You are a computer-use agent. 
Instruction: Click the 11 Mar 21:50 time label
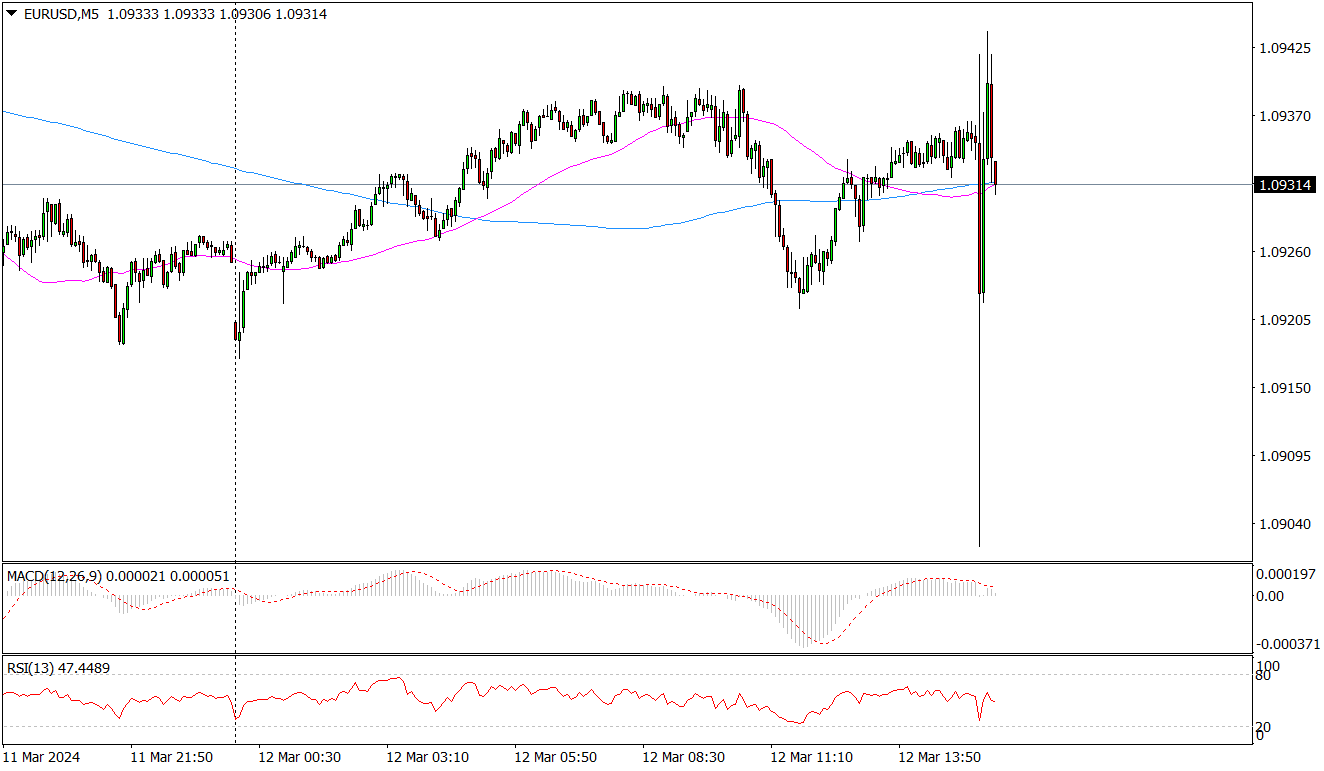pyautogui.click(x=171, y=757)
